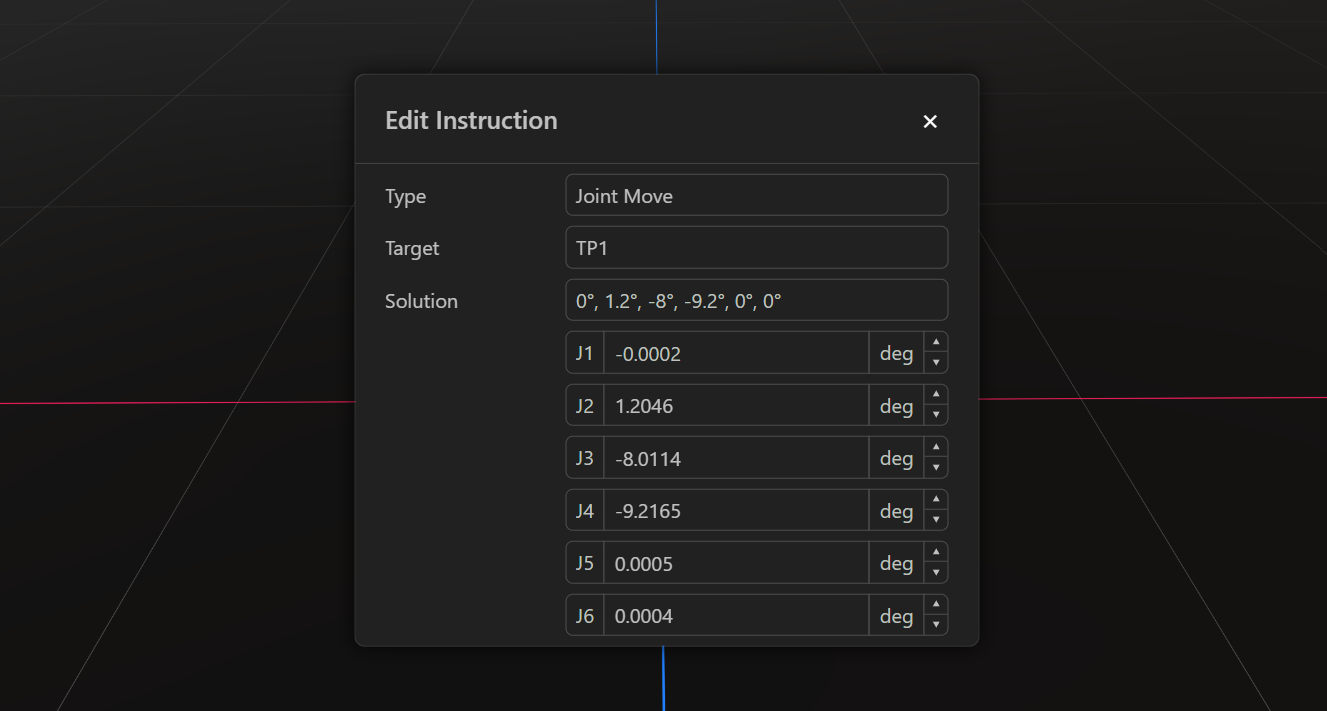Edit the J1 value of -0.0002

[x=736, y=352]
